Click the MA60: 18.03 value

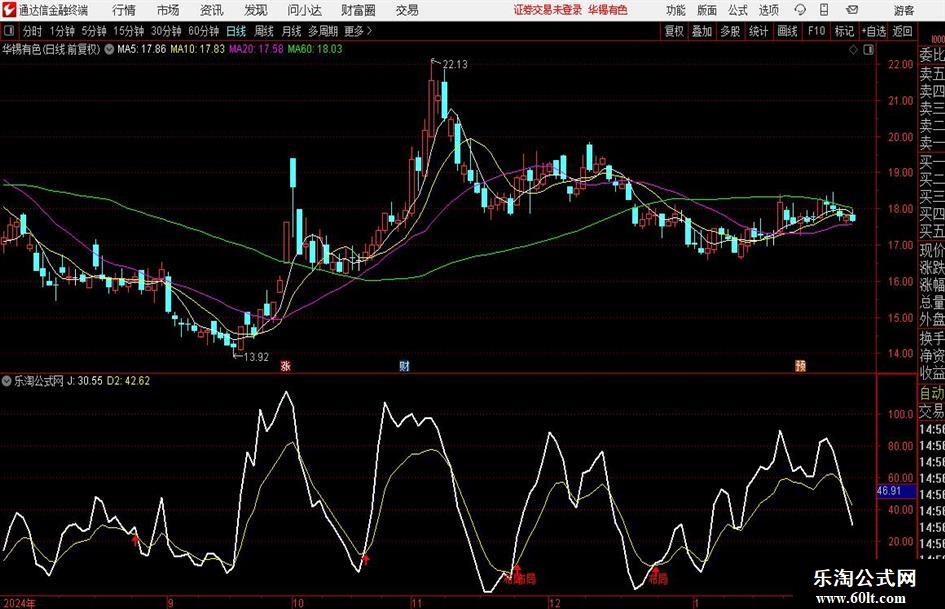[x=315, y=49]
